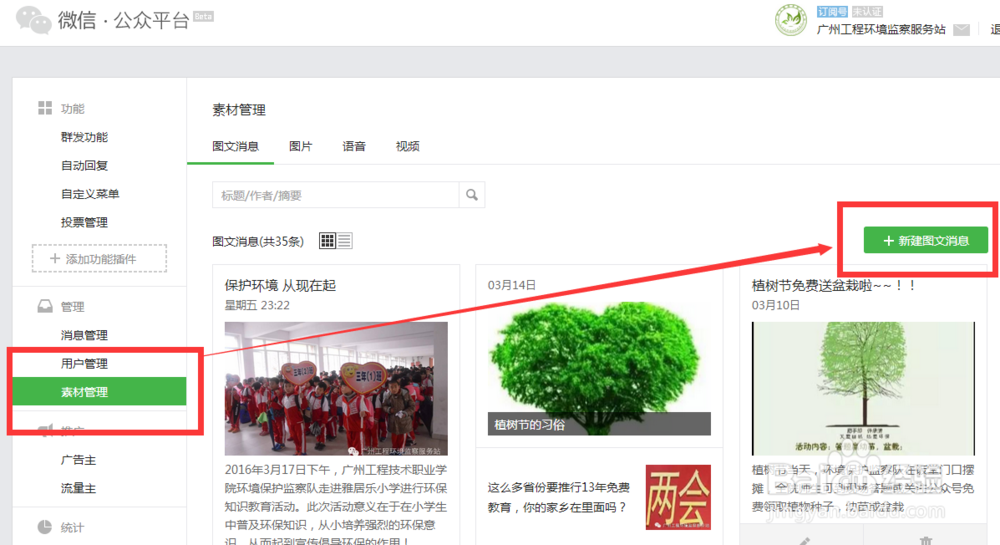The height and width of the screenshot is (545, 1000).
Task: Select the 语音 tab
Action: pyautogui.click(x=354, y=146)
